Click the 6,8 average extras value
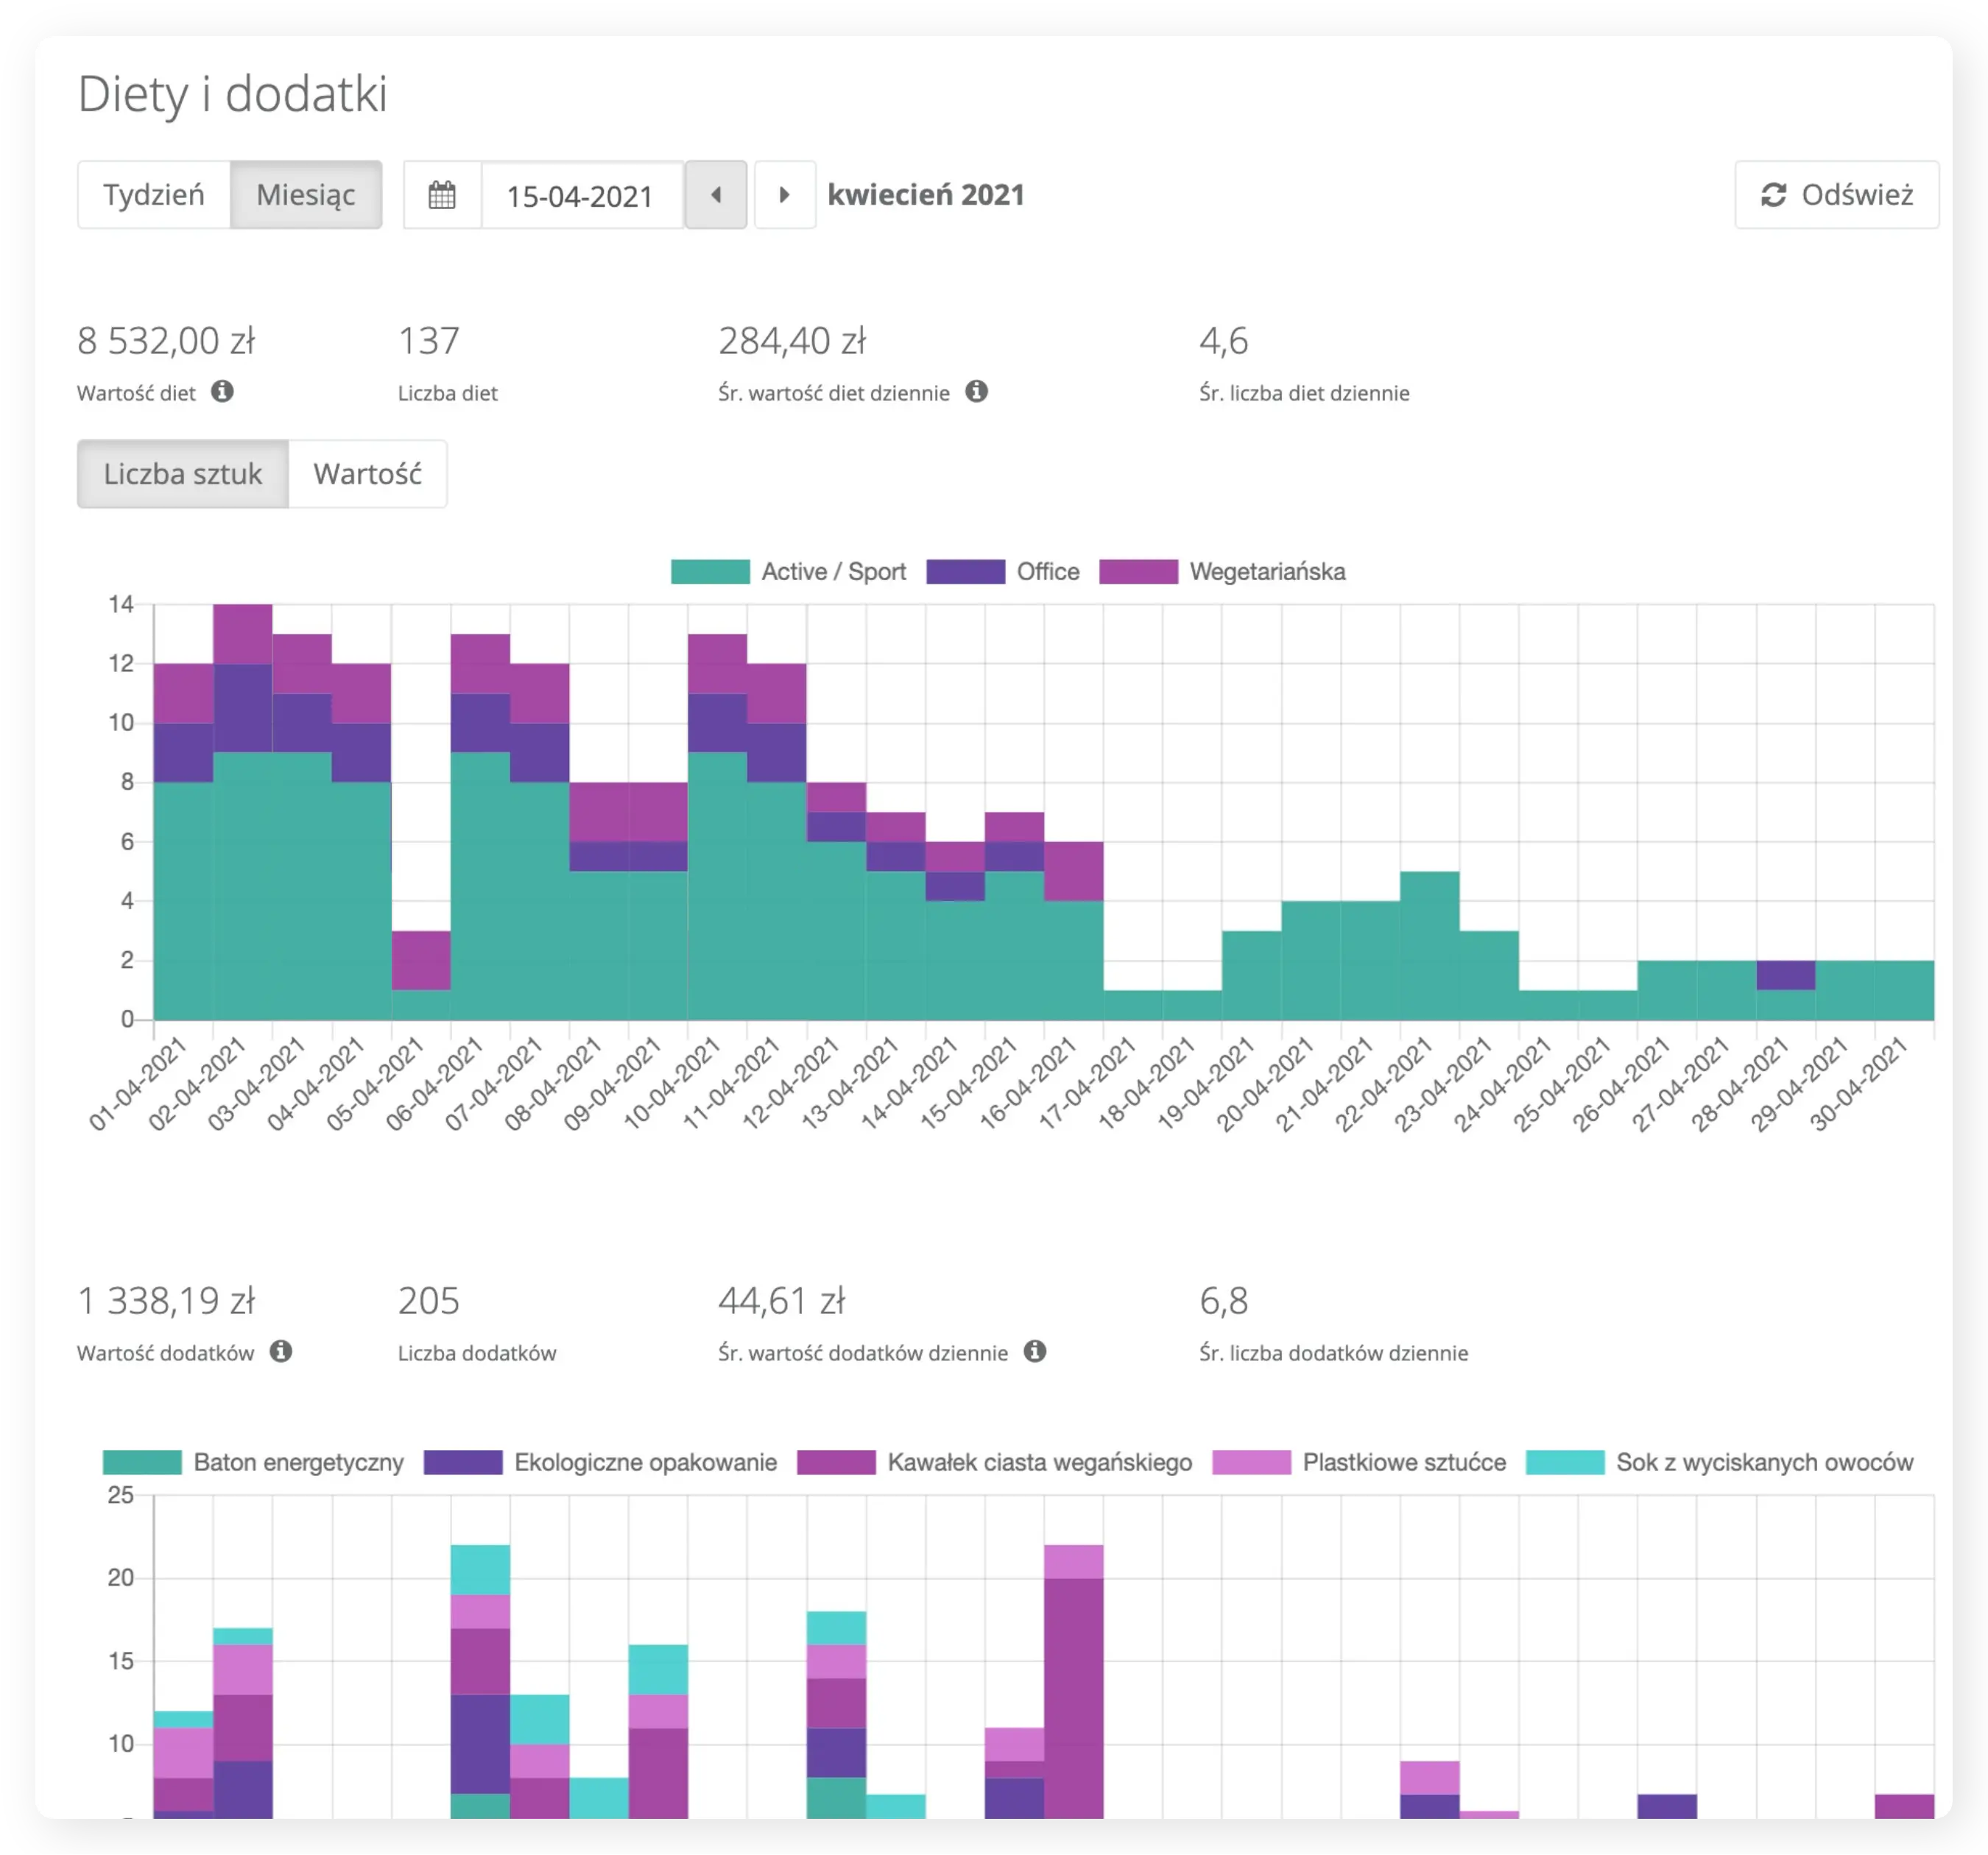Viewport: 1988px width, 1855px height. pos(1224,1301)
